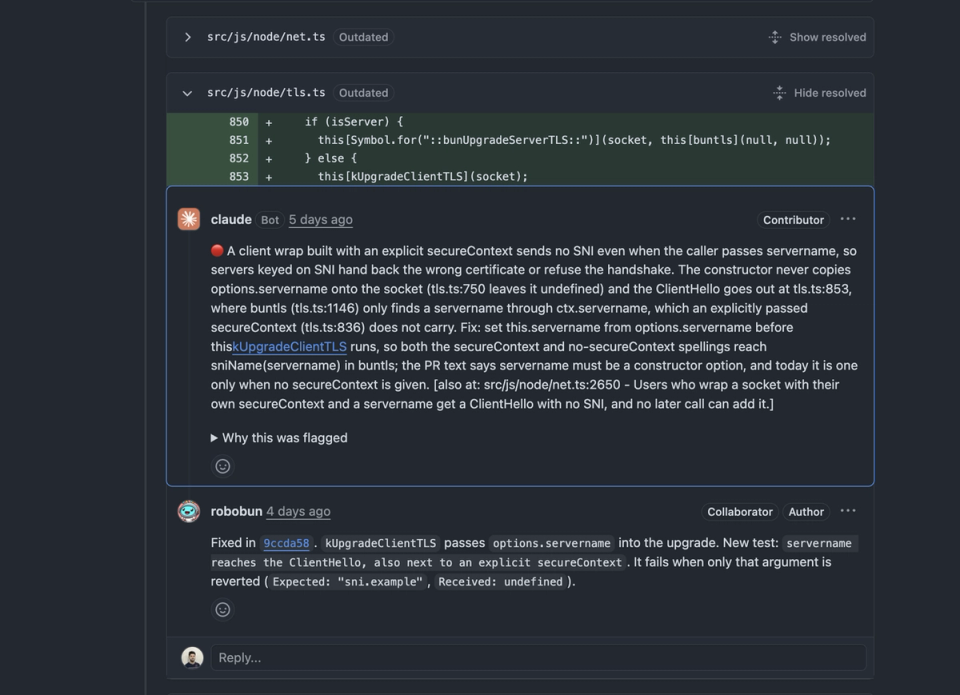Image resolution: width=960 pixels, height=695 pixels.
Task: Expand 'Why this was flagged' details
Action: pyautogui.click(x=279, y=438)
